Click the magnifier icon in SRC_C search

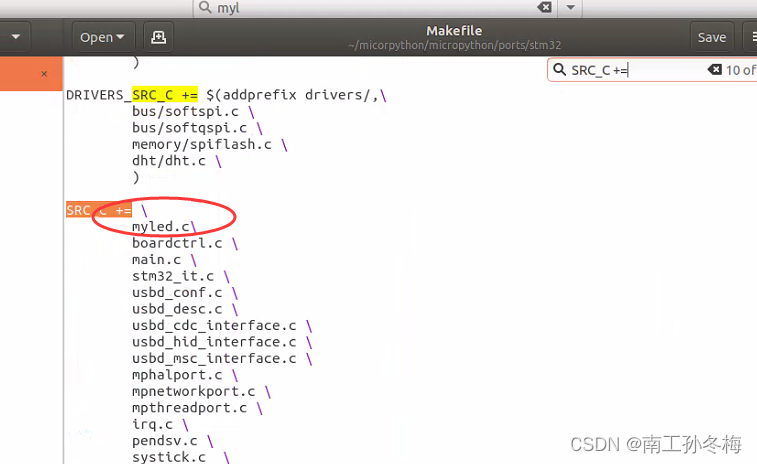[x=559, y=70]
